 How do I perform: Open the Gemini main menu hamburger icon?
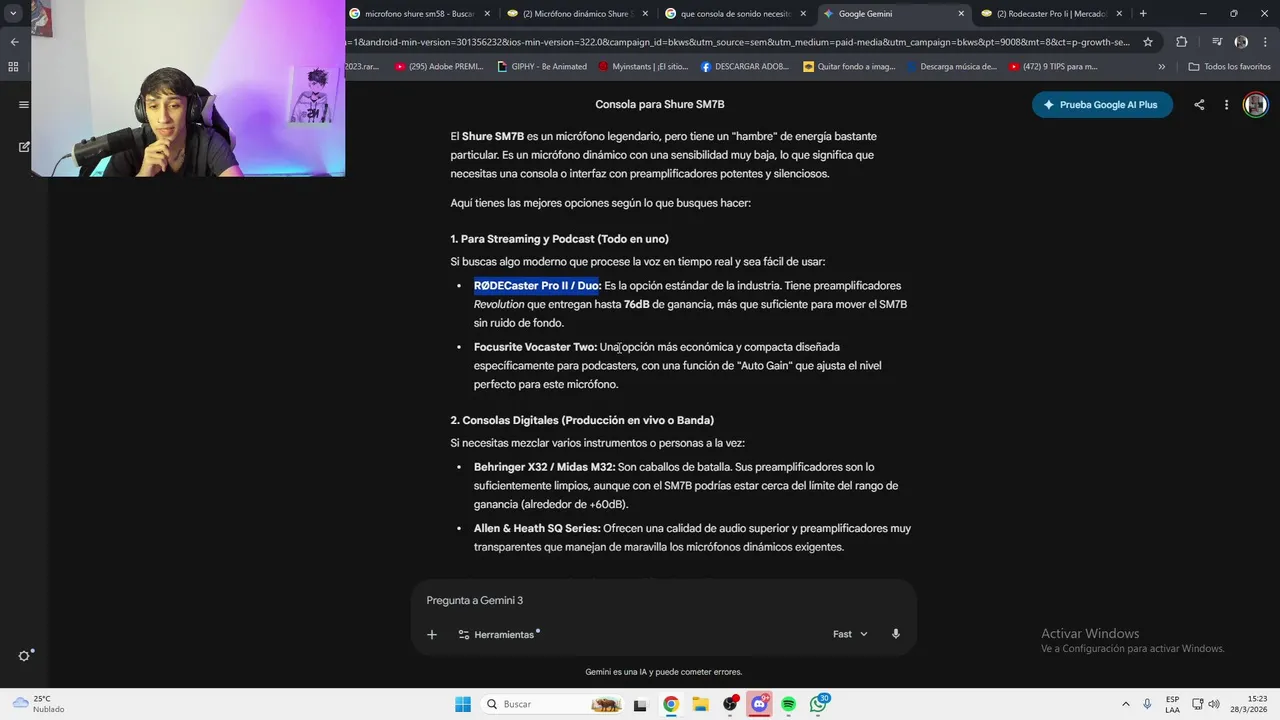tap(24, 104)
